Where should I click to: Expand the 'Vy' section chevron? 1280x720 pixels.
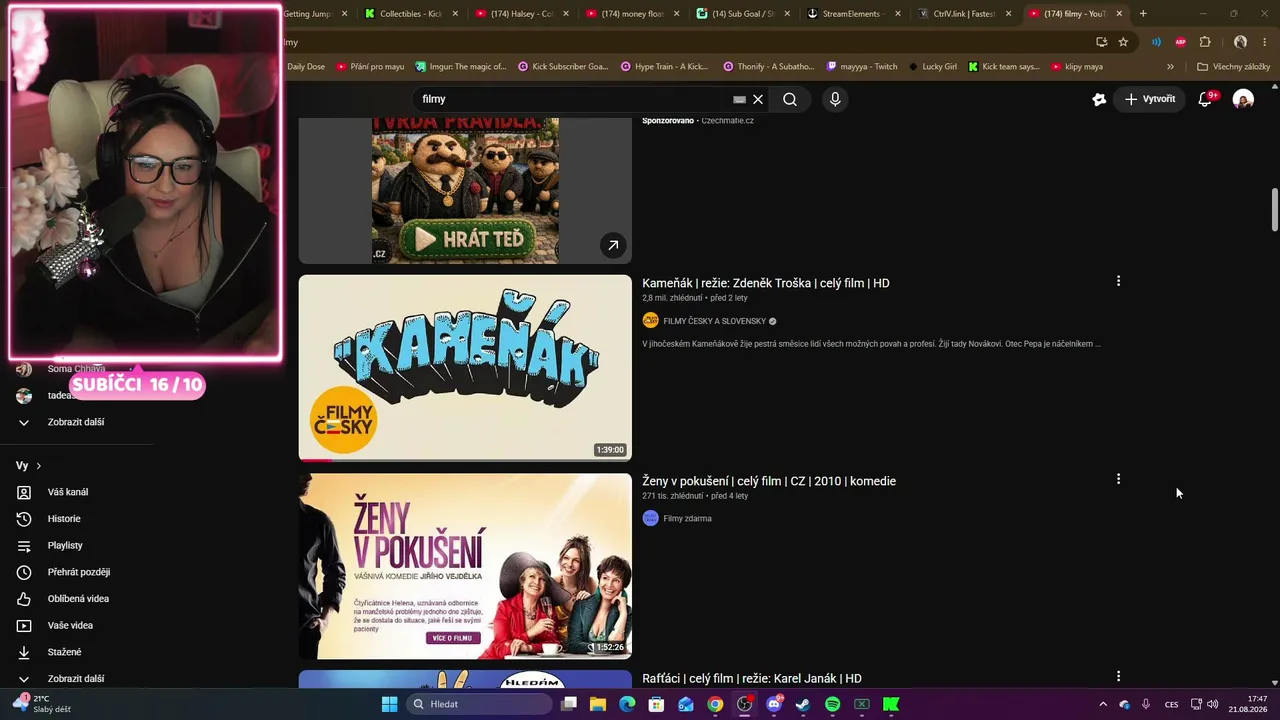(x=39, y=466)
